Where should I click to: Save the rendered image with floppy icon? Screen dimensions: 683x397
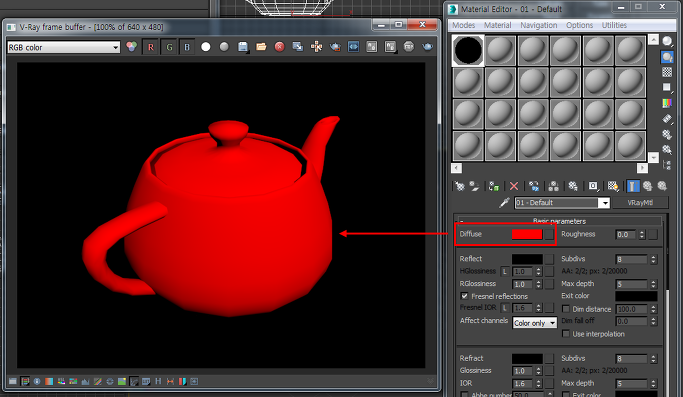coord(243,47)
